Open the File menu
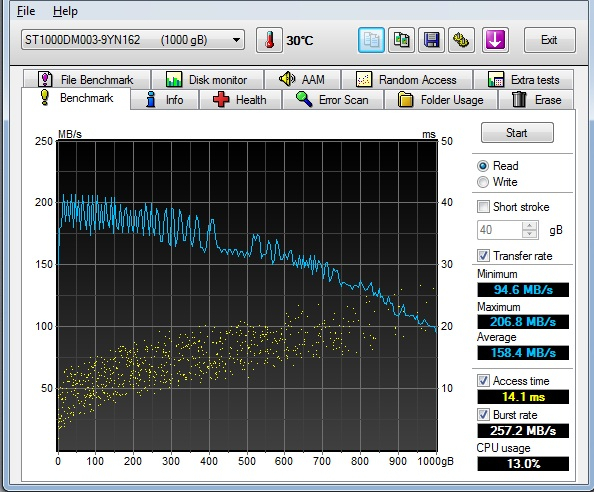594x492 pixels. 26,11
